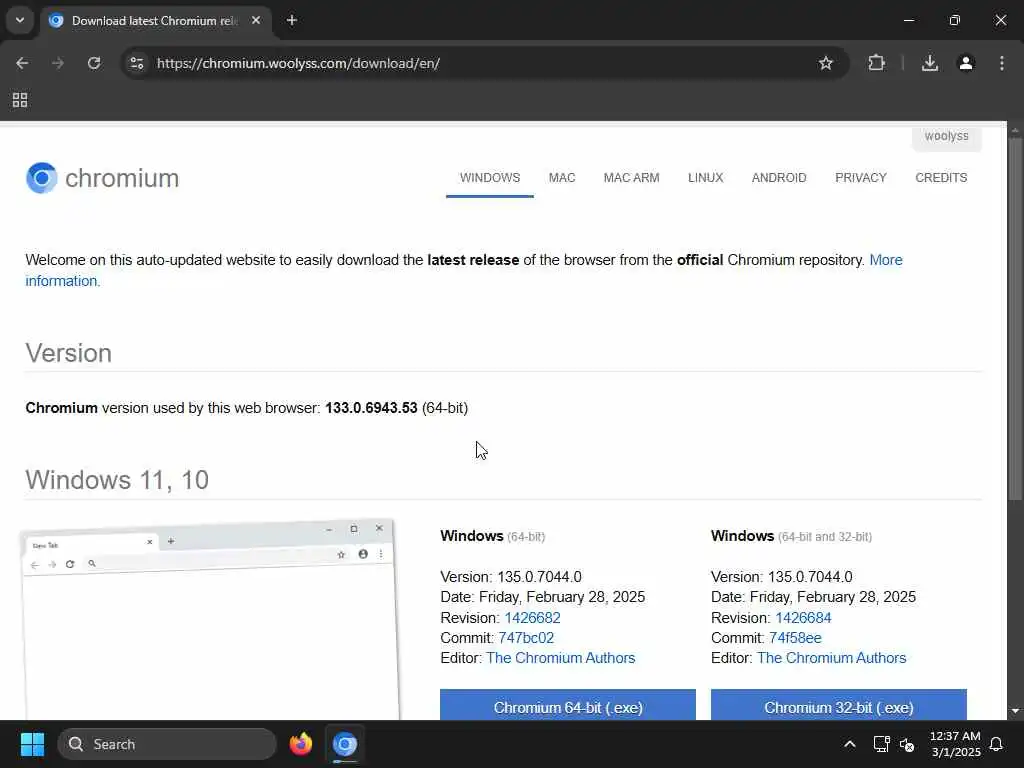Open the network status tray icon
Image resolution: width=1024 pixels, height=768 pixels.
[881, 744]
